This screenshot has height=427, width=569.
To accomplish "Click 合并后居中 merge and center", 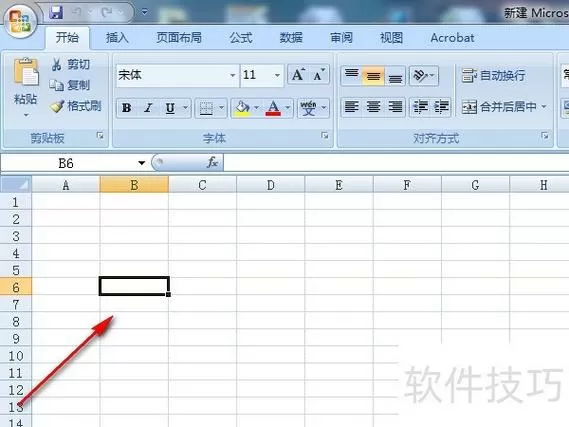I will point(499,107).
